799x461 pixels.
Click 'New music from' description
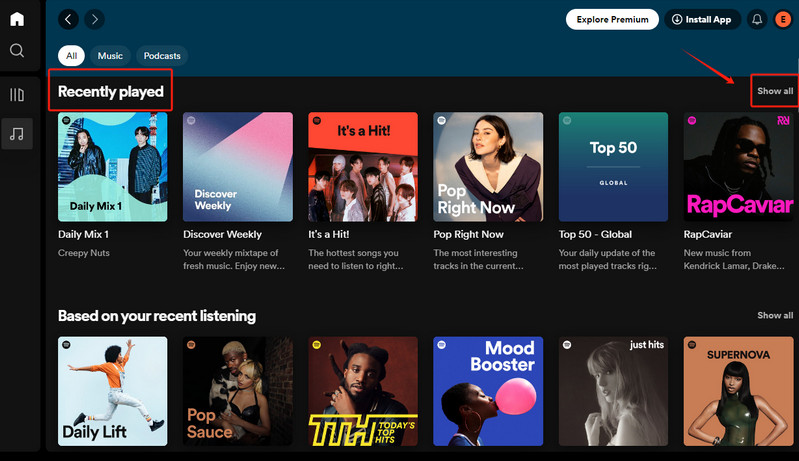pos(717,253)
